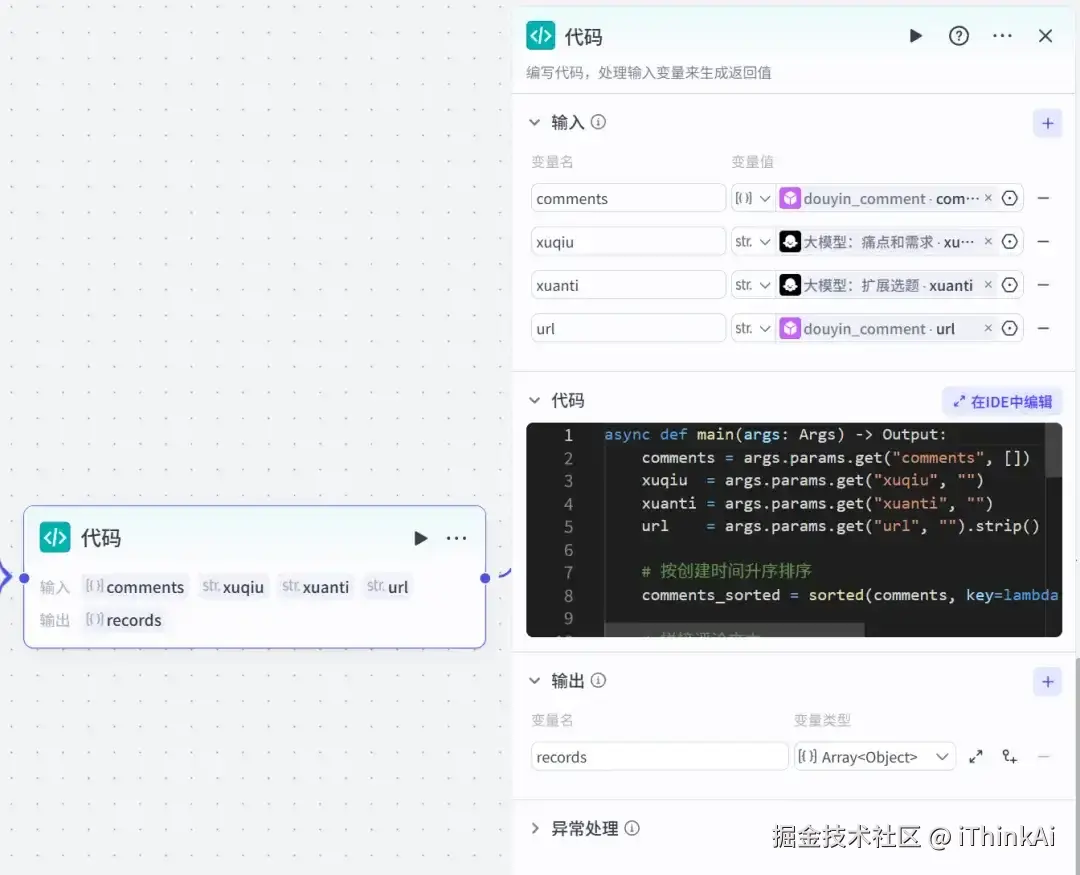Edit the records output name field
This screenshot has height=875, width=1080.
point(659,756)
